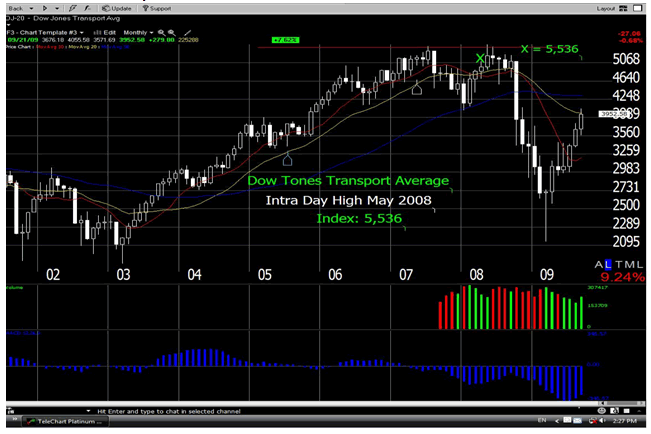Click the zoom in magnifier icon

[171, 32]
